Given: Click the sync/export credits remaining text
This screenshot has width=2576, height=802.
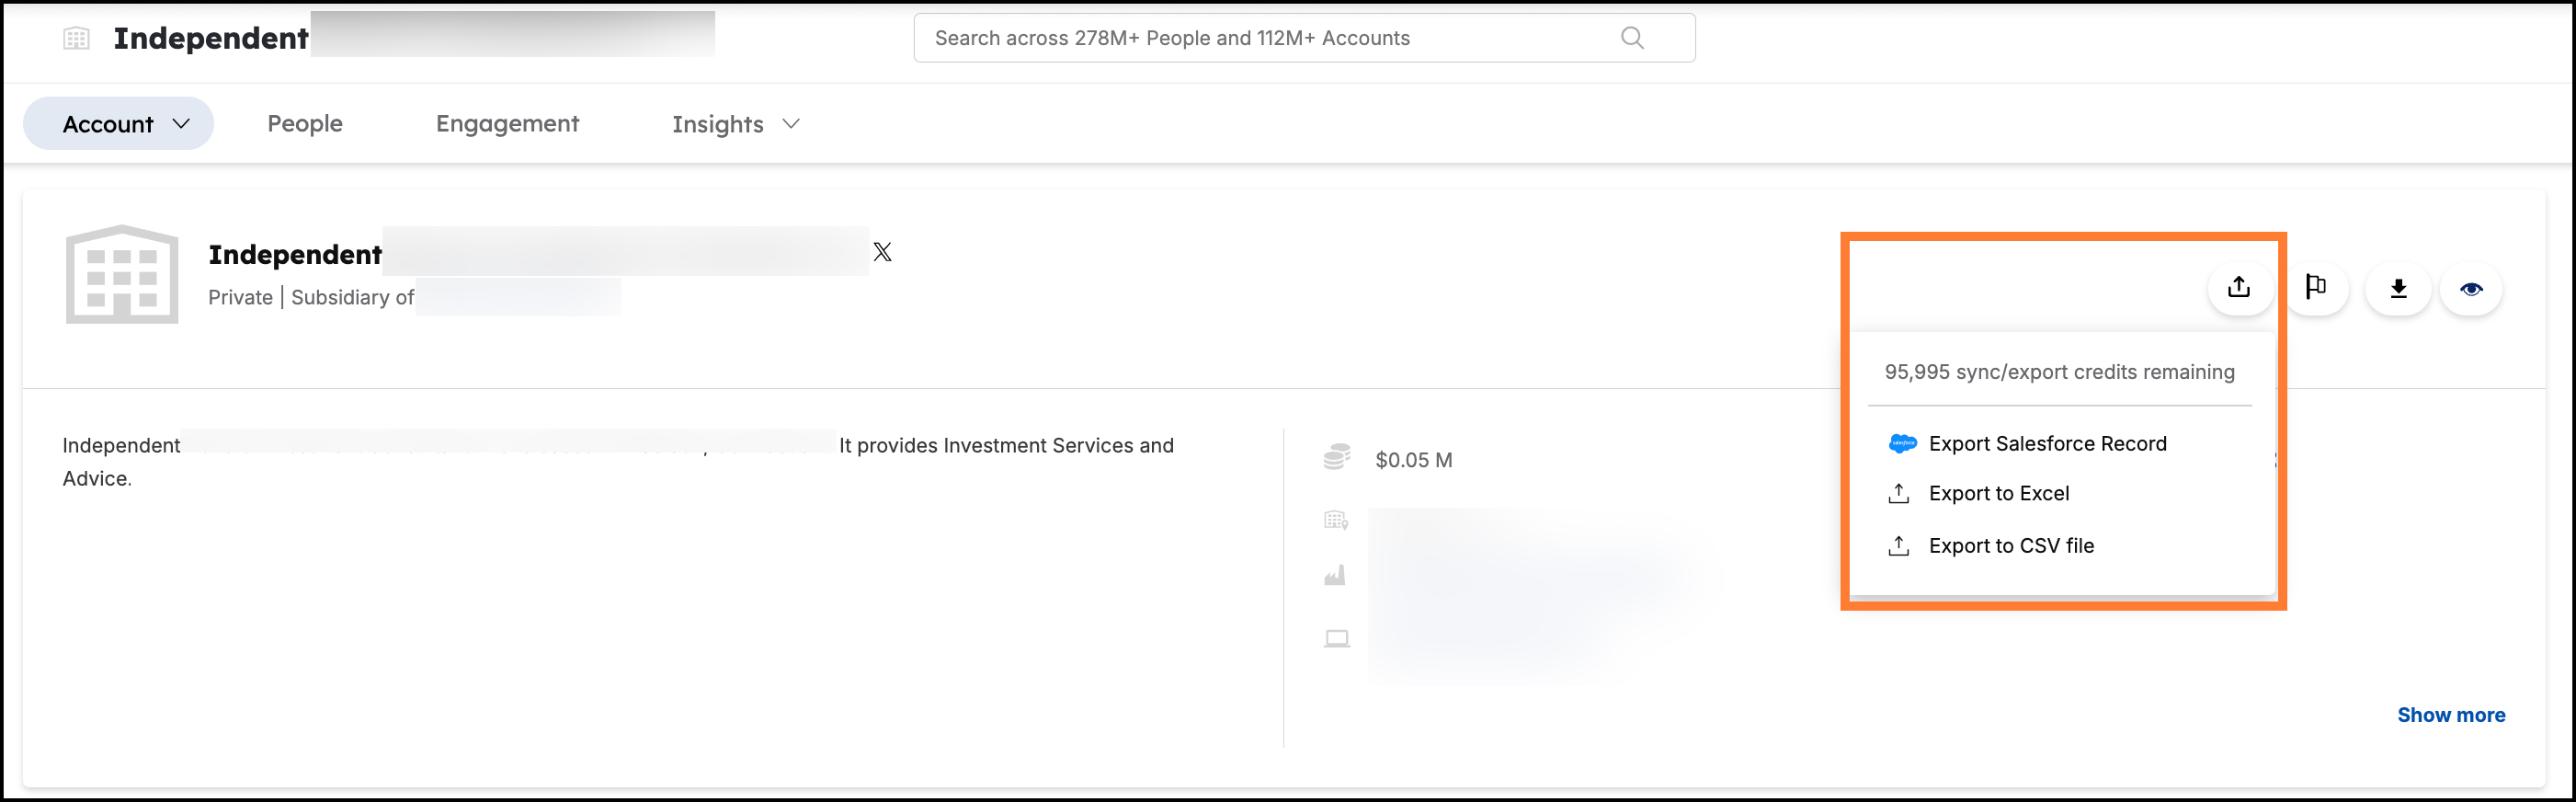Looking at the screenshot, I should click(2059, 372).
